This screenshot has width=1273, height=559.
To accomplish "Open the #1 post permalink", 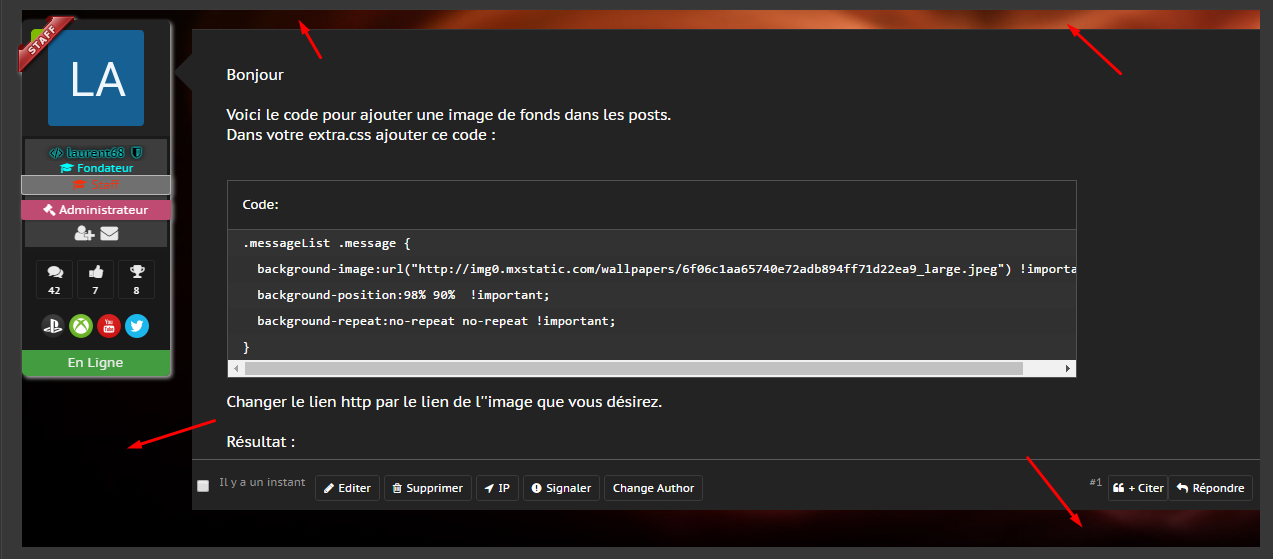I will click(1095, 483).
